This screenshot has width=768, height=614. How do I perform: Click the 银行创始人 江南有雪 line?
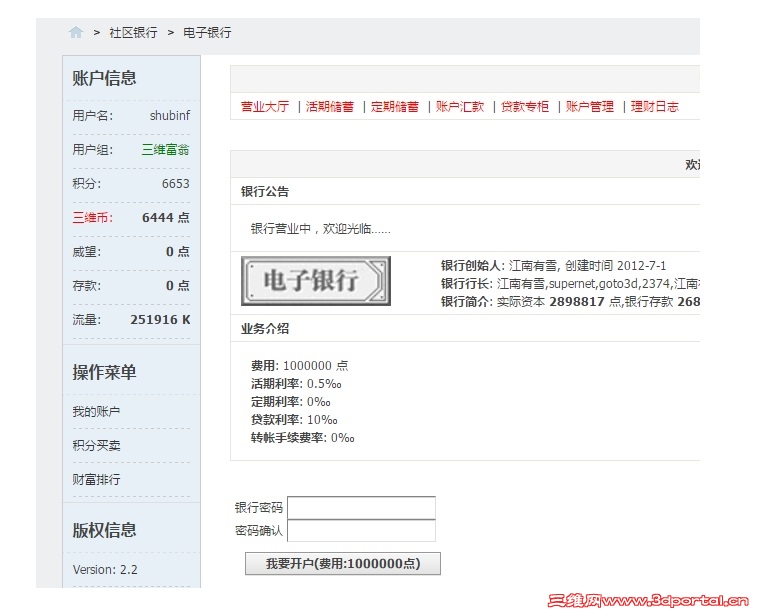click(553, 266)
